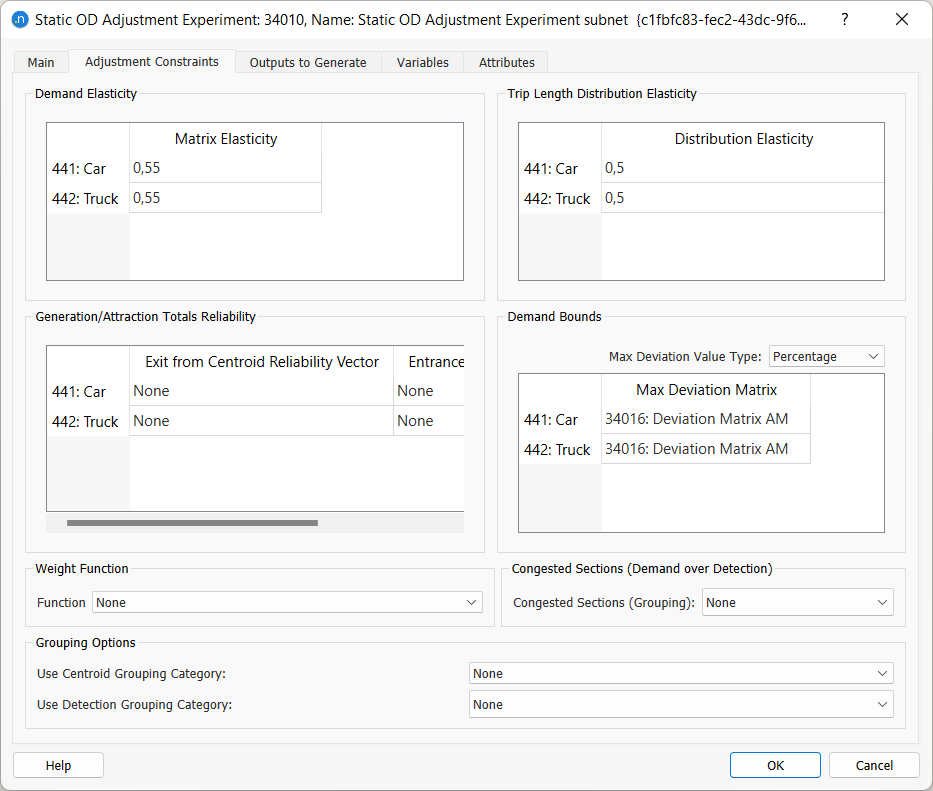Image resolution: width=933 pixels, height=791 pixels.
Task: Open Use Detection Grouping Category dropdown
Action: coord(680,705)
